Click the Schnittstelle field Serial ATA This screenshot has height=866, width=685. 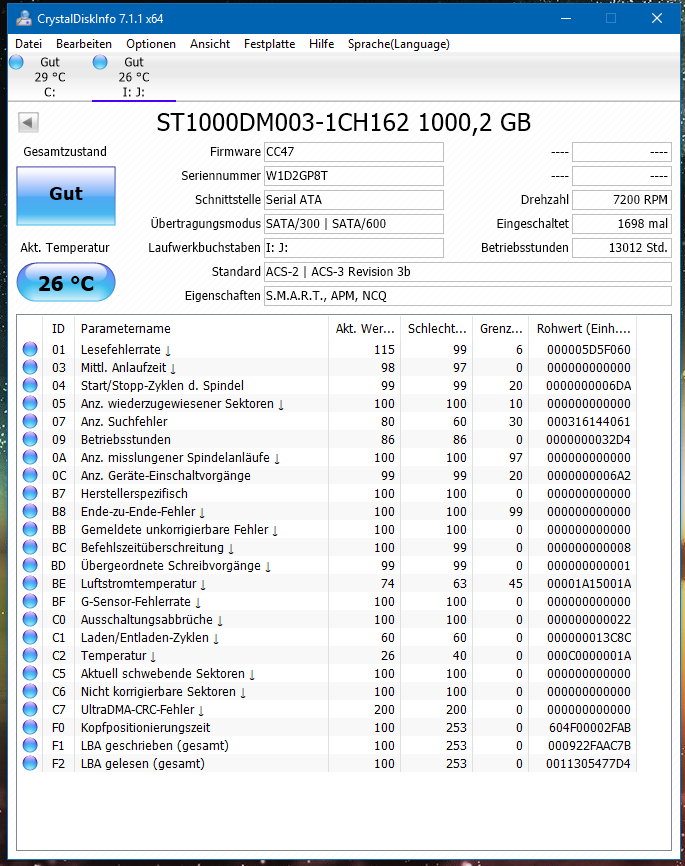[354, 200]
